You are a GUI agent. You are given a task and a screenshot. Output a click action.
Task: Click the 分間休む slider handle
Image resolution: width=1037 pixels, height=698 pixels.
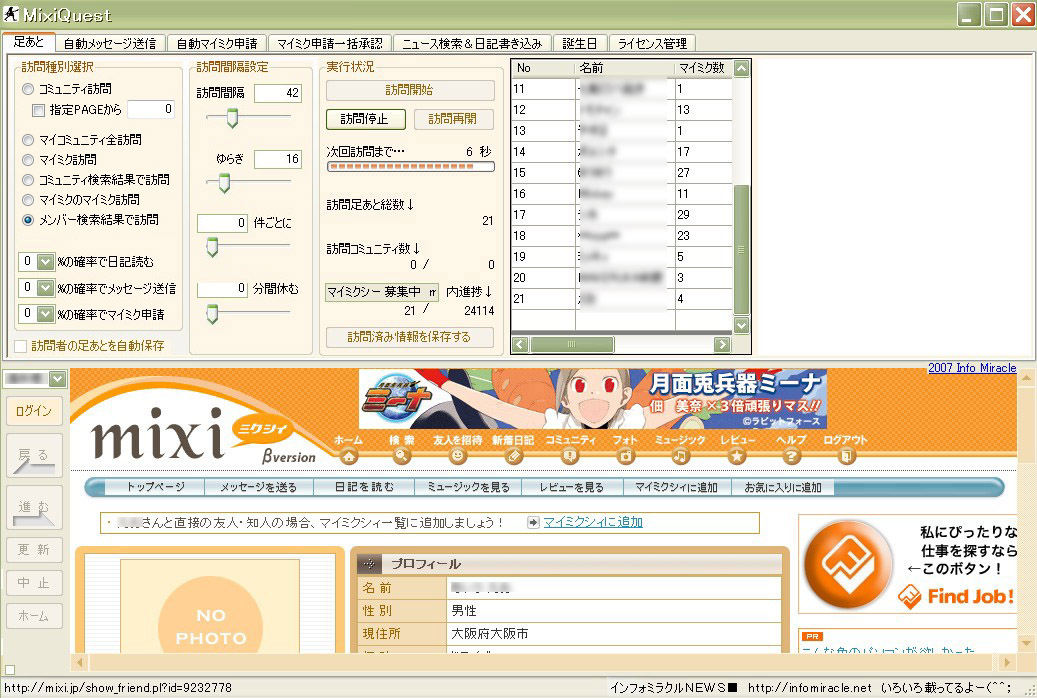(212, 314)
